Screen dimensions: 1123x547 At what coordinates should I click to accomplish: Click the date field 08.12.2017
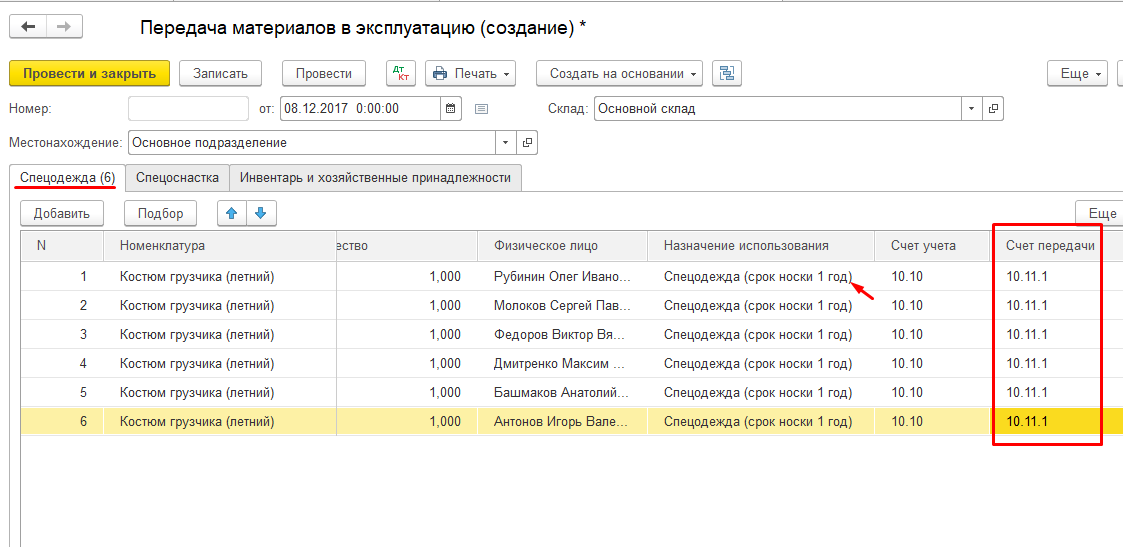point(360,109)
